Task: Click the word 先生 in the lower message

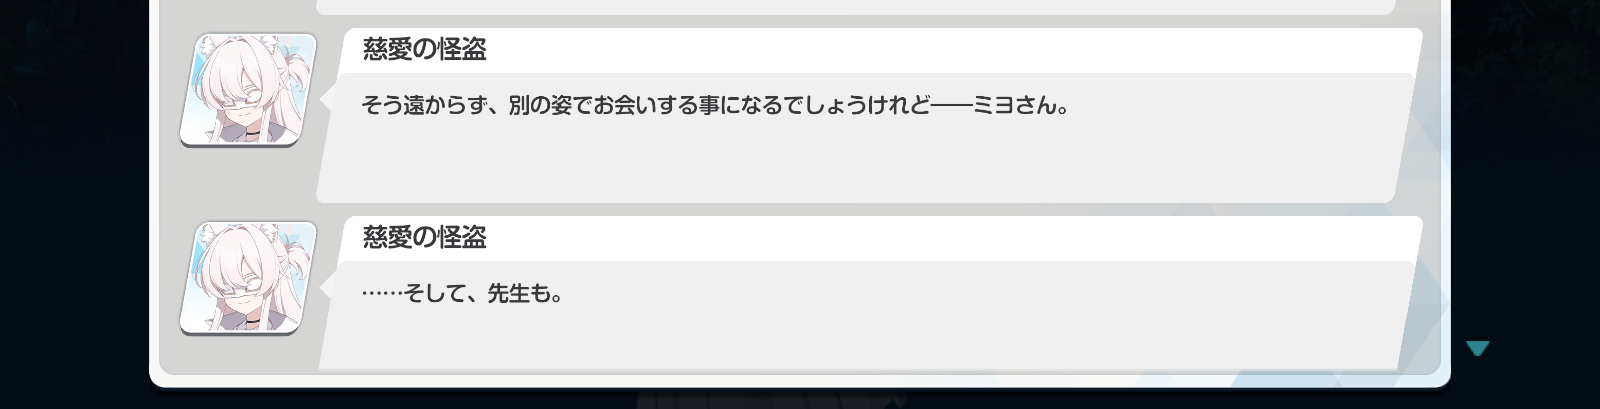Action: tap(508, 294)
